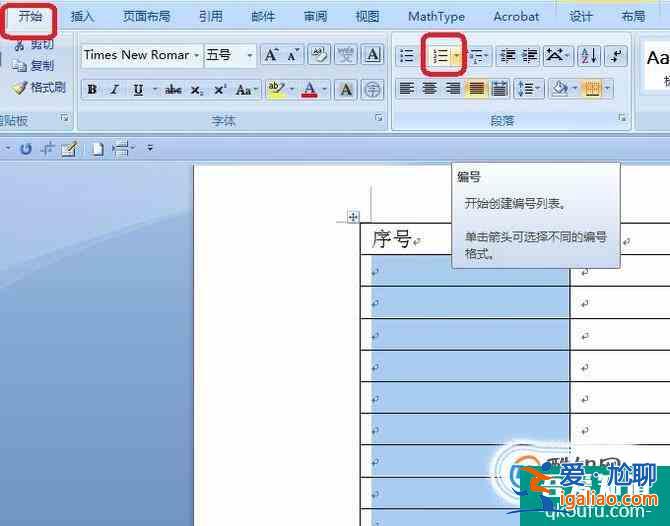The height and width of the screenshot is (526, 670).
Task: Click the shrink font icon
Action: pyautogui.click(x=293, y=56)
